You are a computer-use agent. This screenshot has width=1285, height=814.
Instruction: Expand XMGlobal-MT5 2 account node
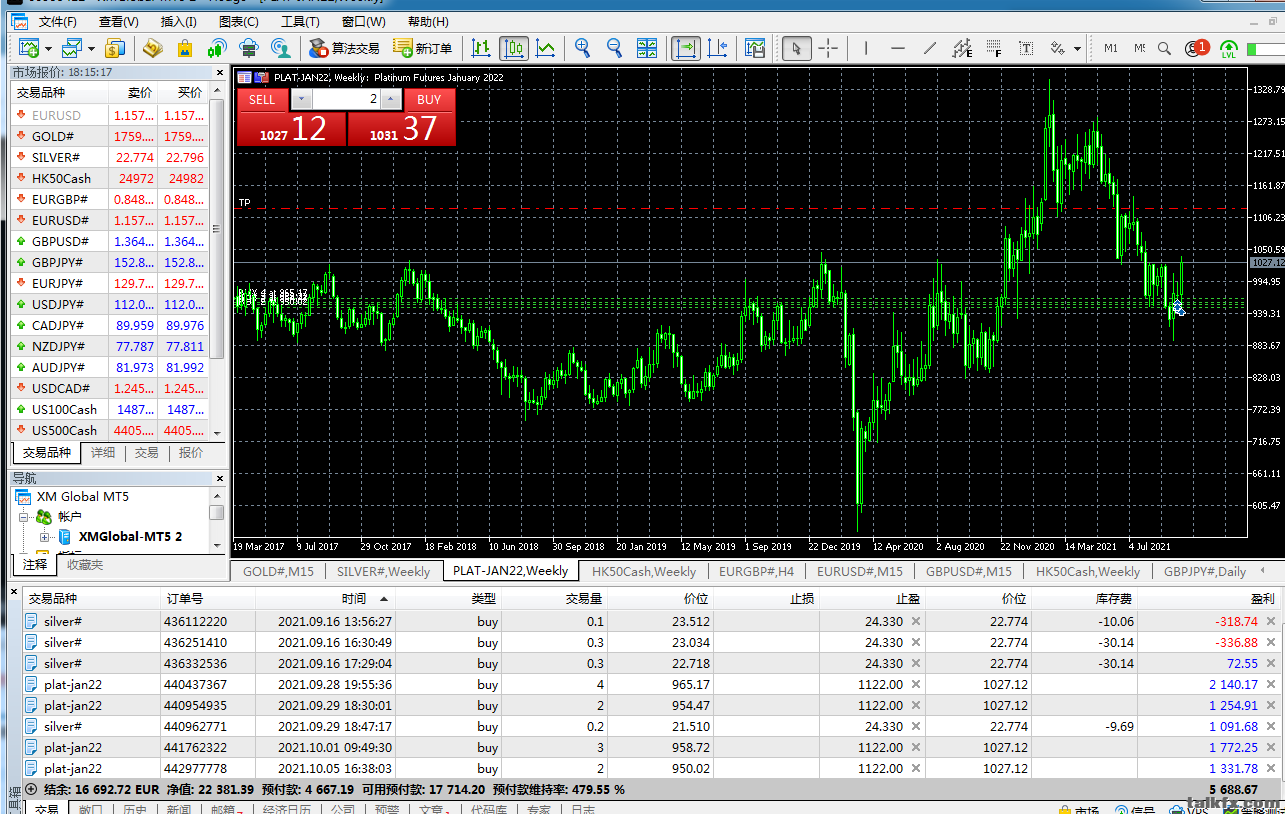[x=44, y=537]
